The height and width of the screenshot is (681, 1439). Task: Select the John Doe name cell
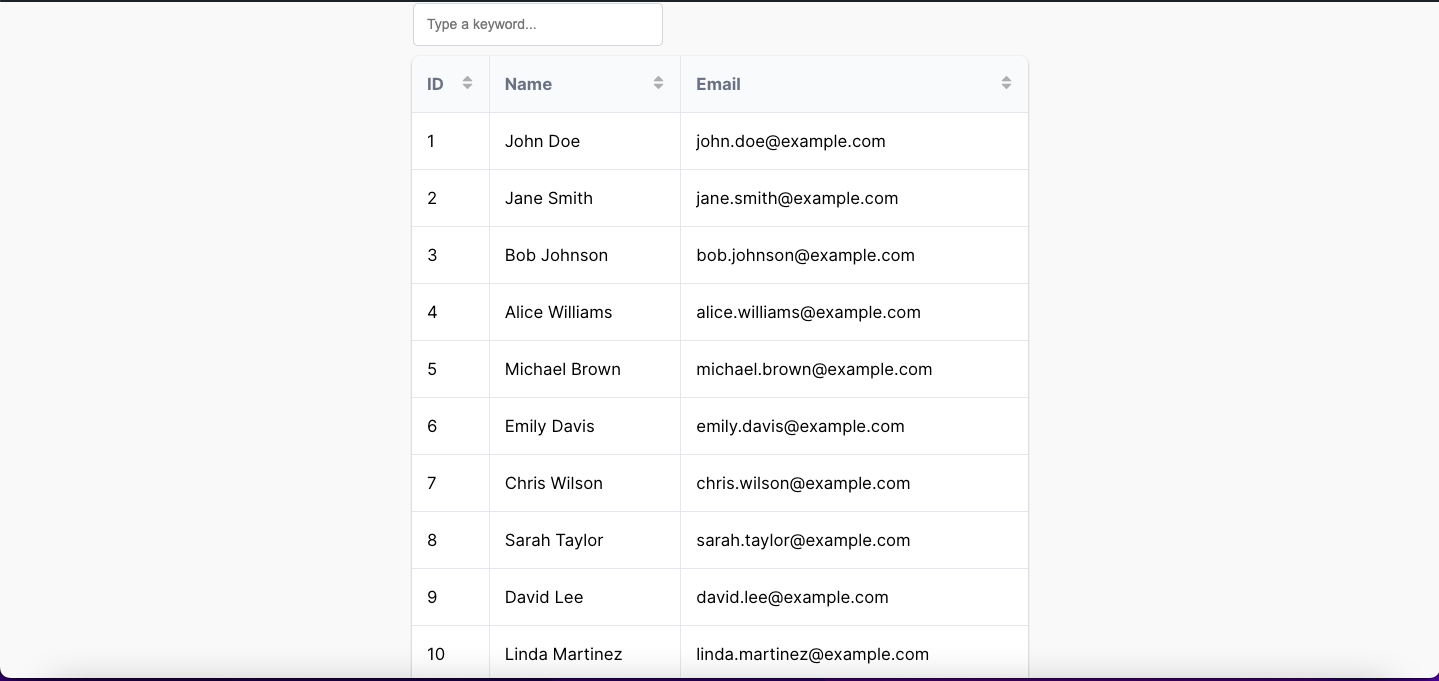(585, 141)
